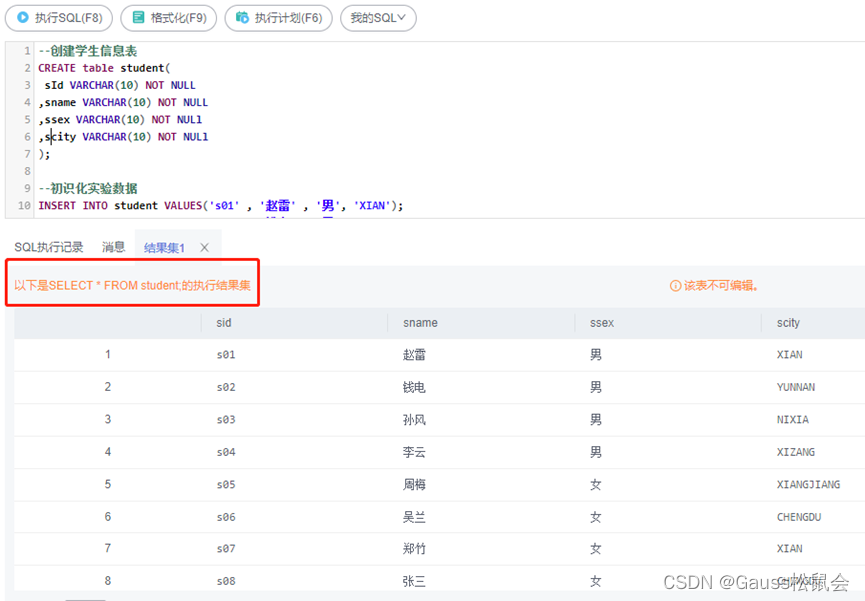The width and height of the screenshot is (865, 601).
Task: Switch to the SQL执行记录 tab
Action: (49, 247)
